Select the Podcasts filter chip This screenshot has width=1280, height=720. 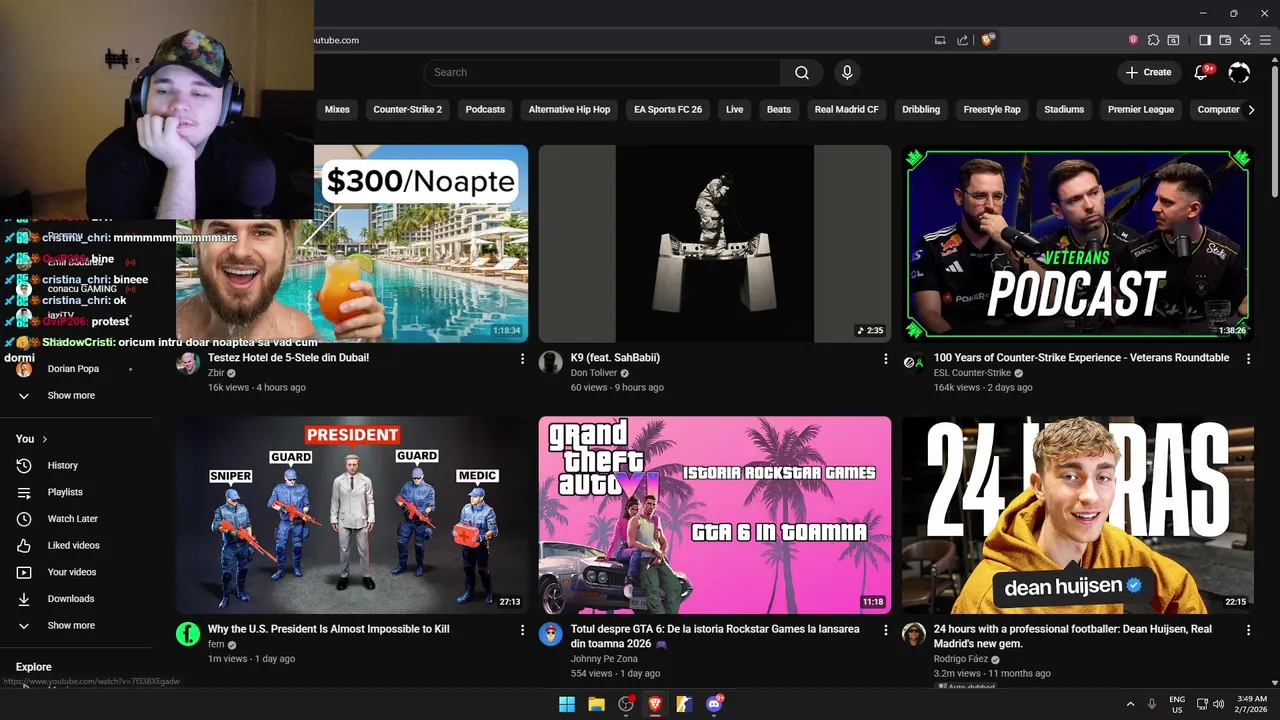point(485,109)
